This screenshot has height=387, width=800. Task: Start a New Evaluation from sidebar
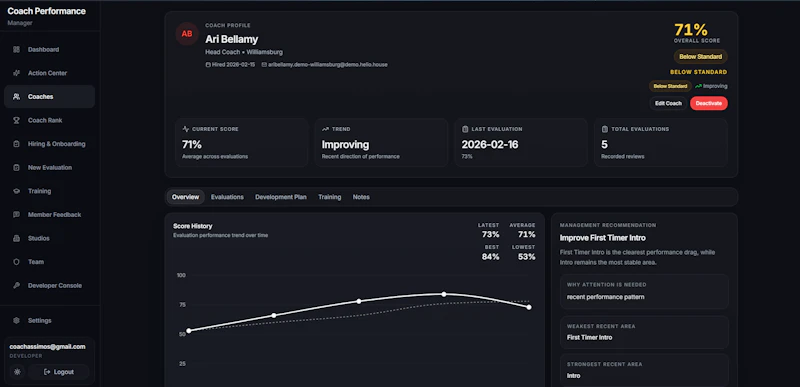tap(49, 167)
